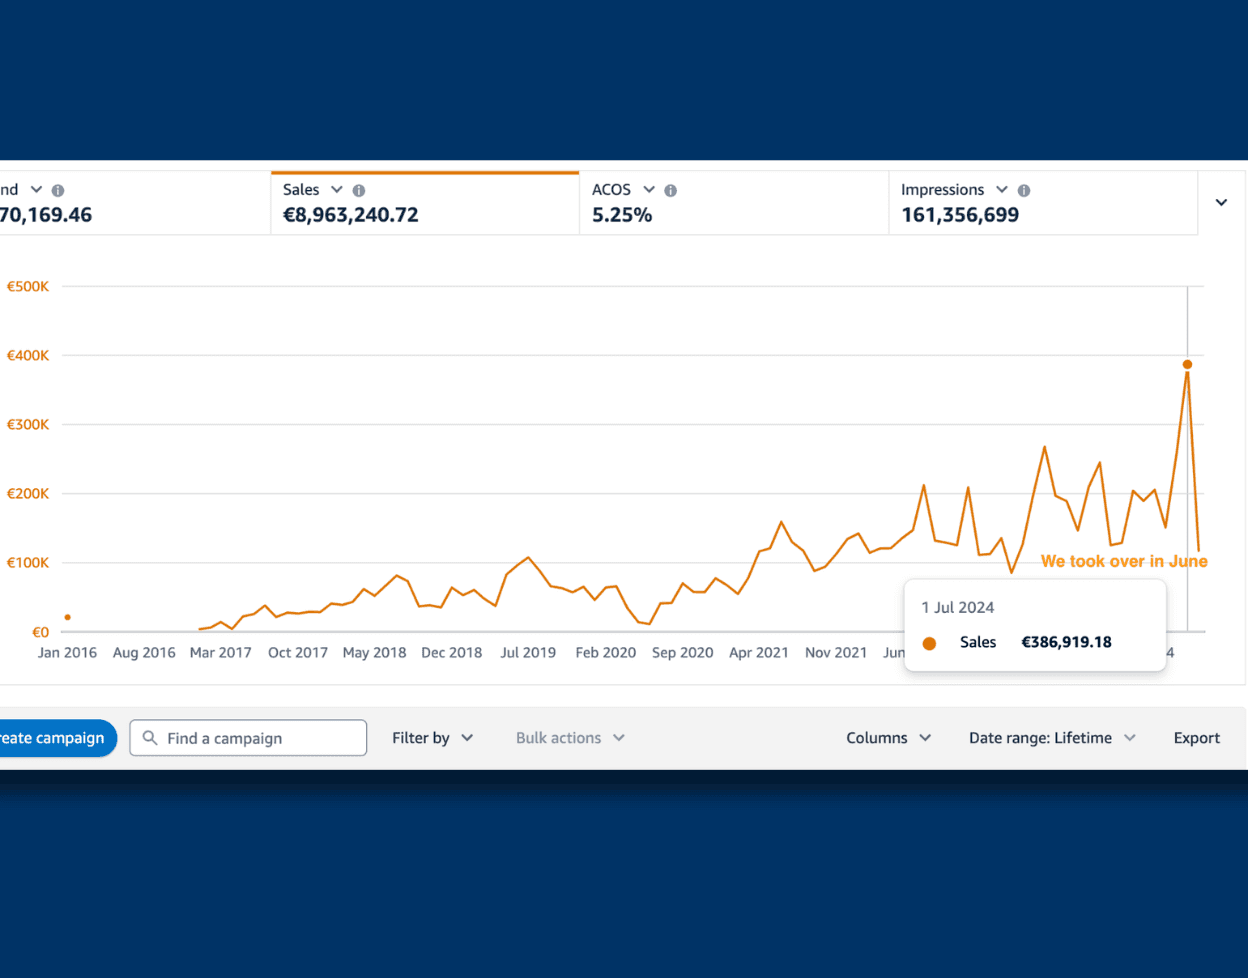The width and height of the screenshot is (1248, 978).
Task: Click the Jul 2019 axis label
Action: click(528, 653)
